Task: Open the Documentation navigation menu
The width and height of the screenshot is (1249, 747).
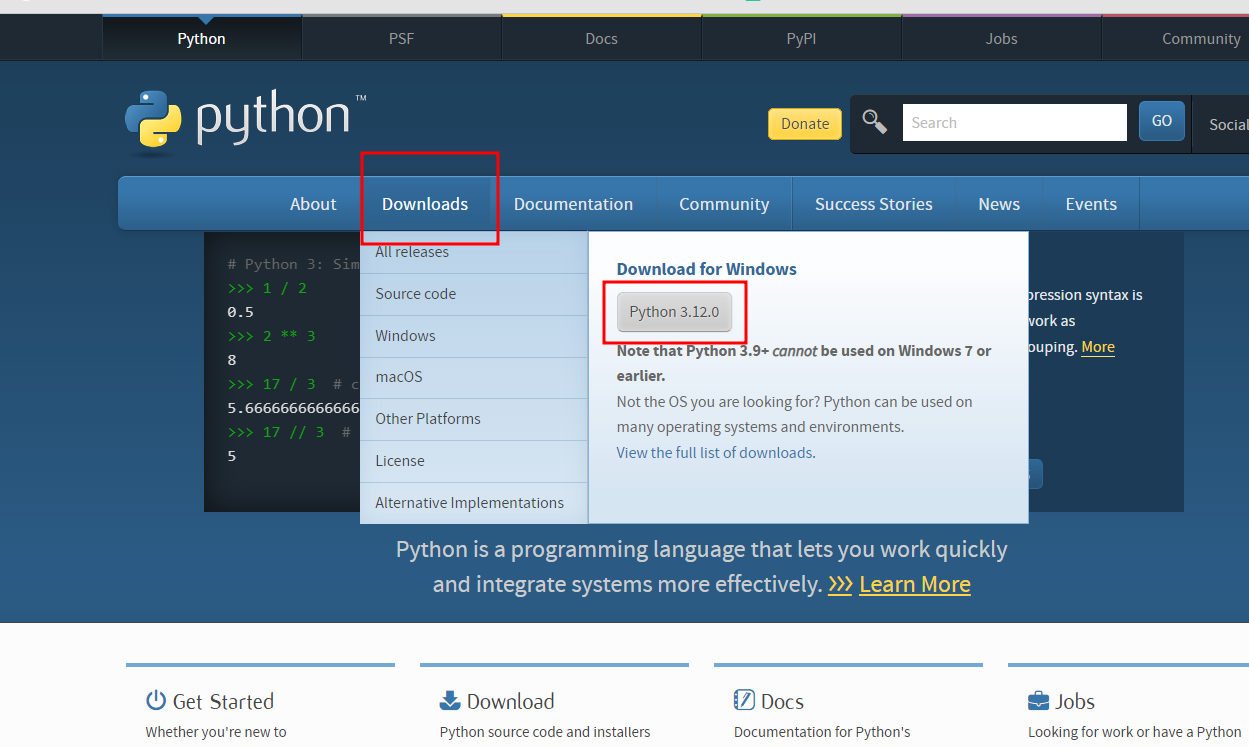Action: (573, 204)
